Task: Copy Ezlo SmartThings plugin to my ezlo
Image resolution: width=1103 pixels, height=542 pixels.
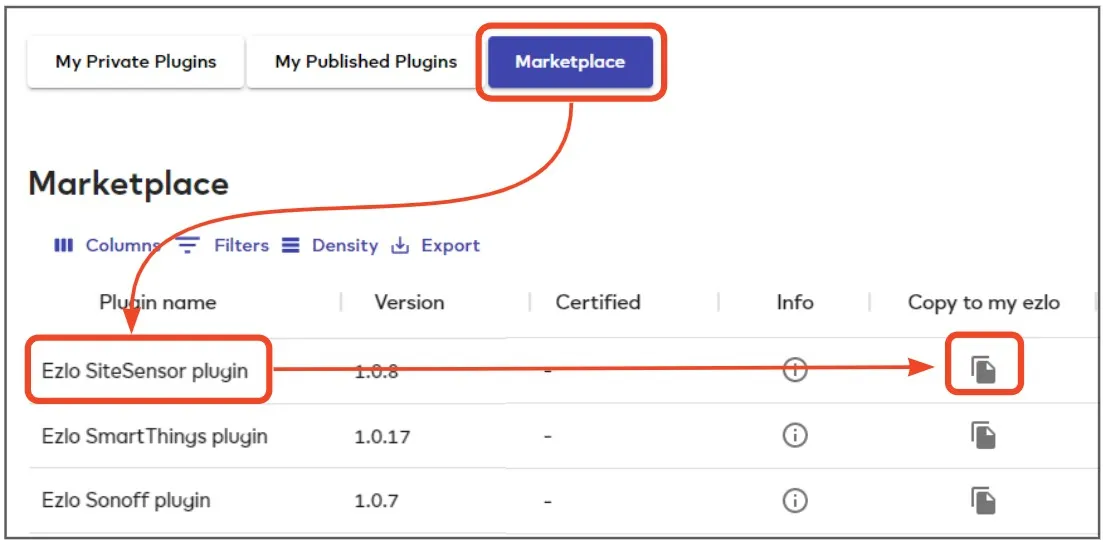Action: [x=984, y=436]
